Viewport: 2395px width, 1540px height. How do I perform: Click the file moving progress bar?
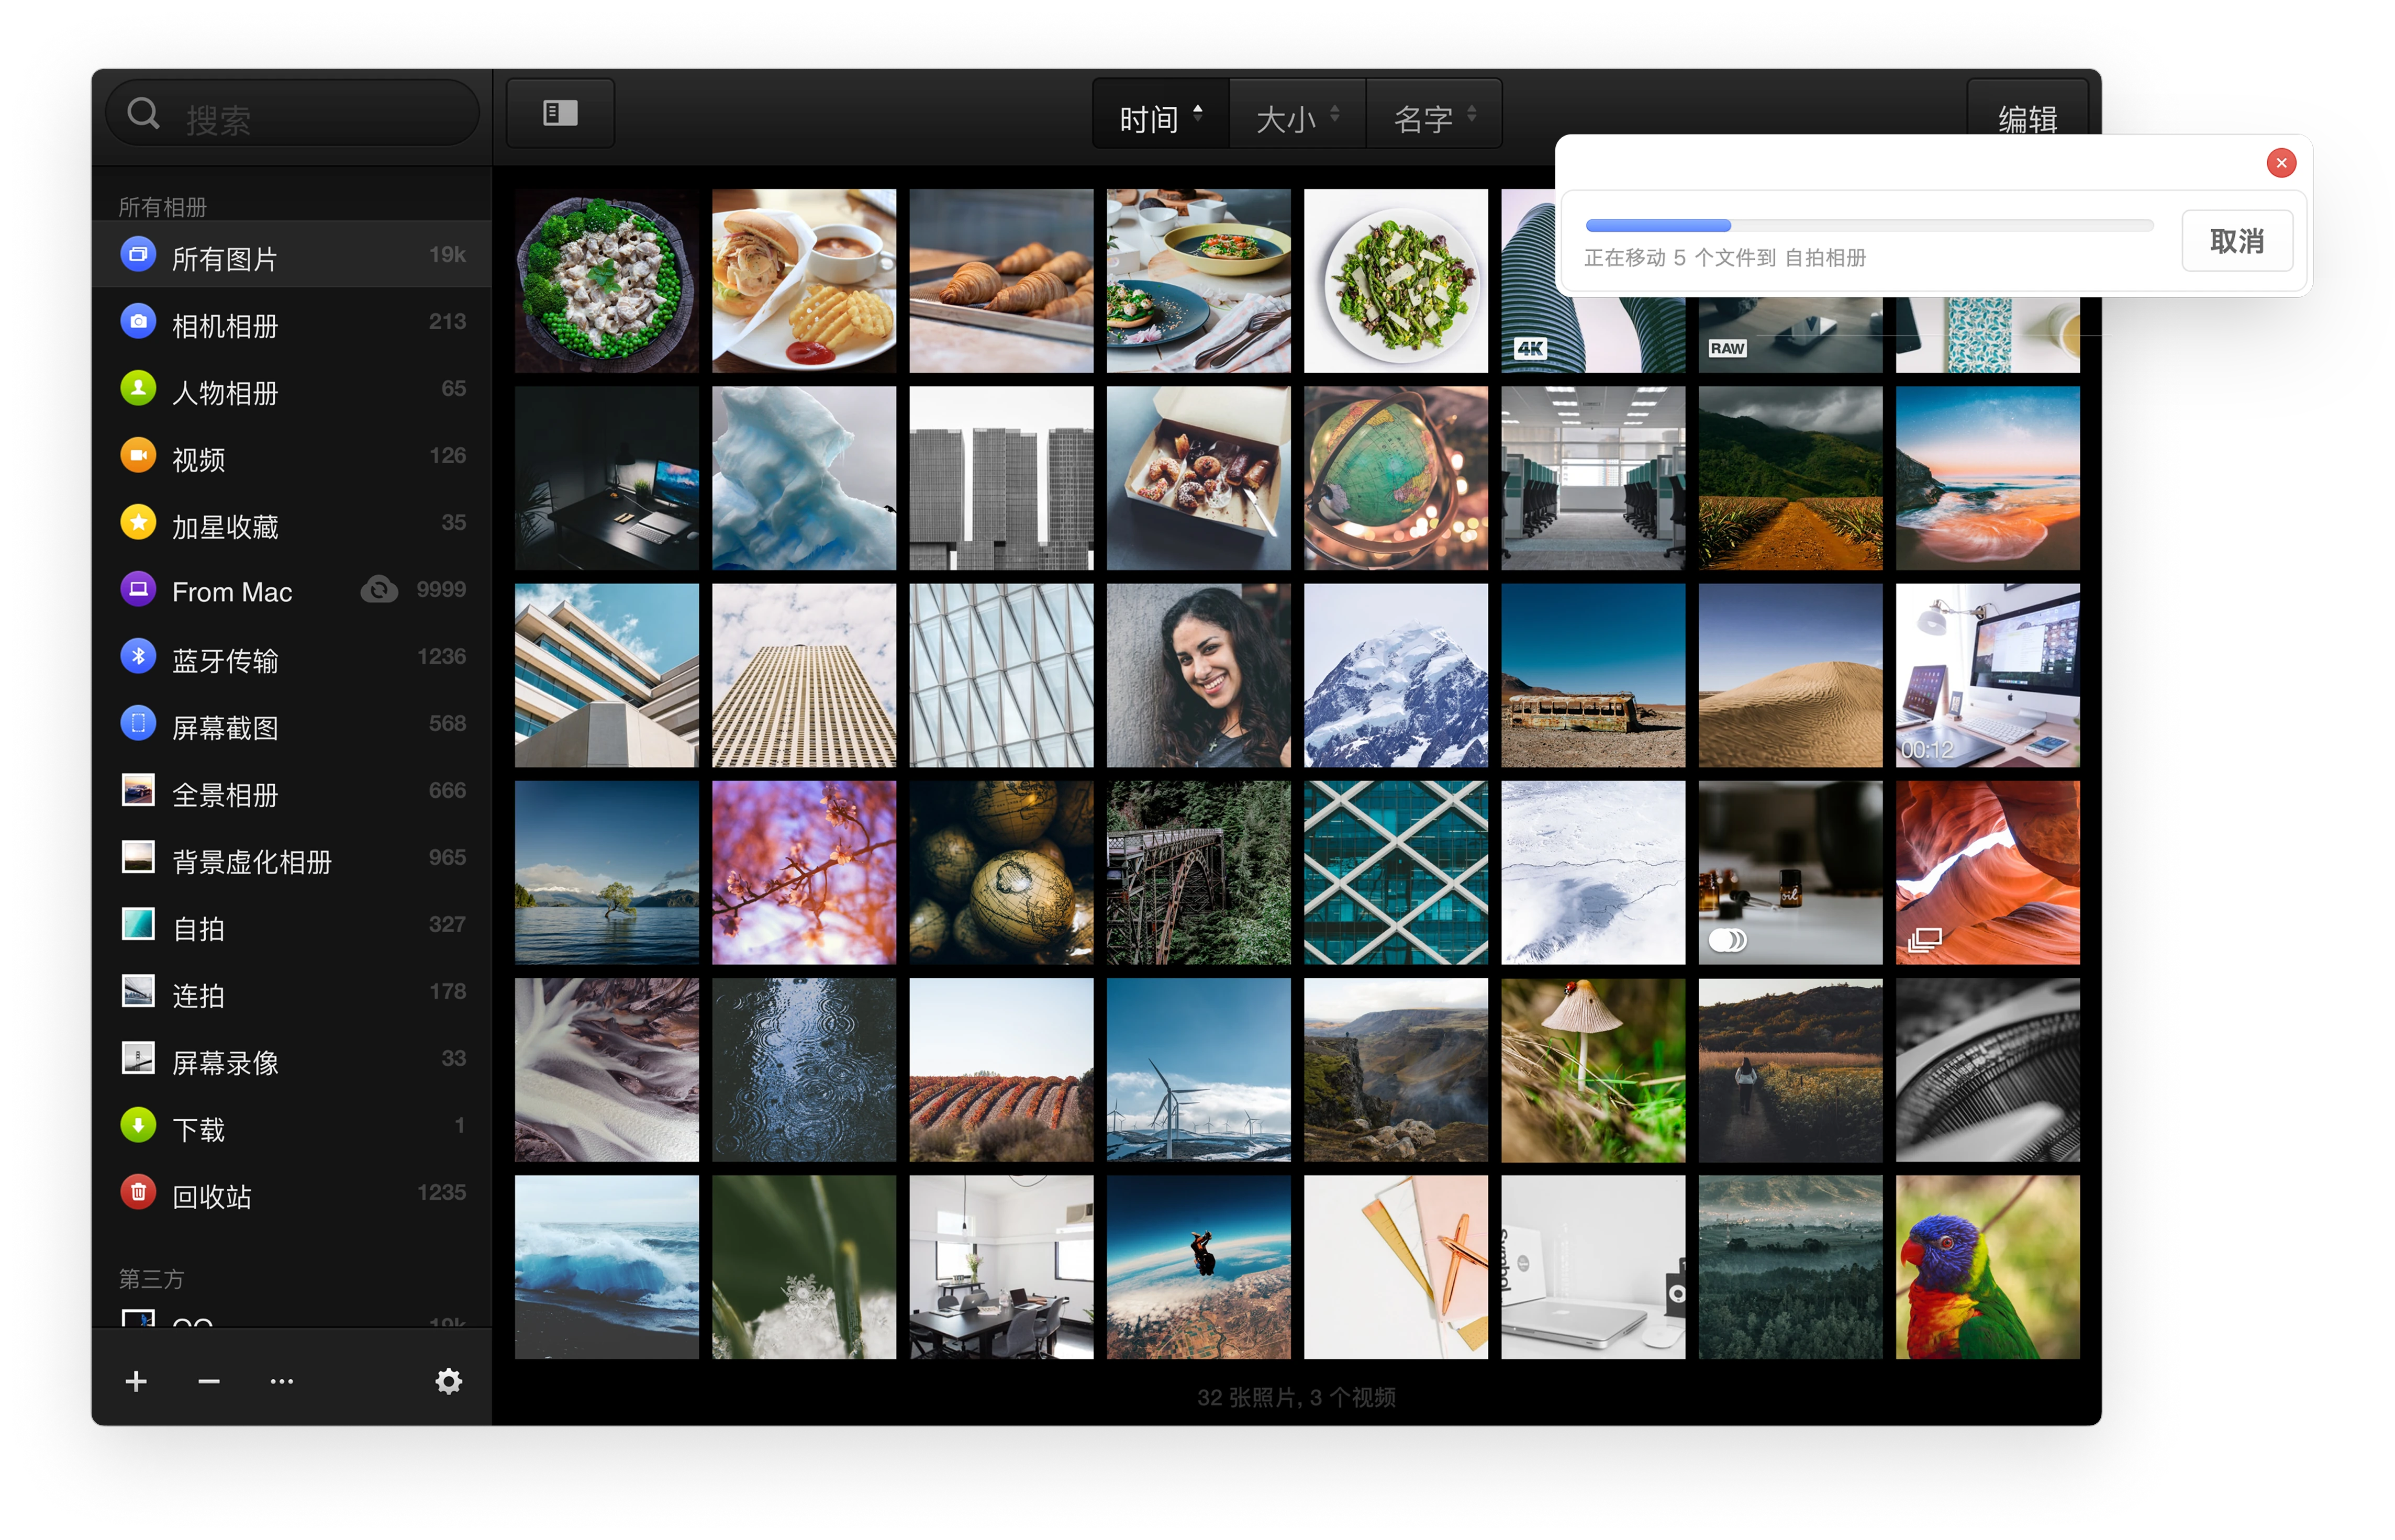[x=1869, y=226]
